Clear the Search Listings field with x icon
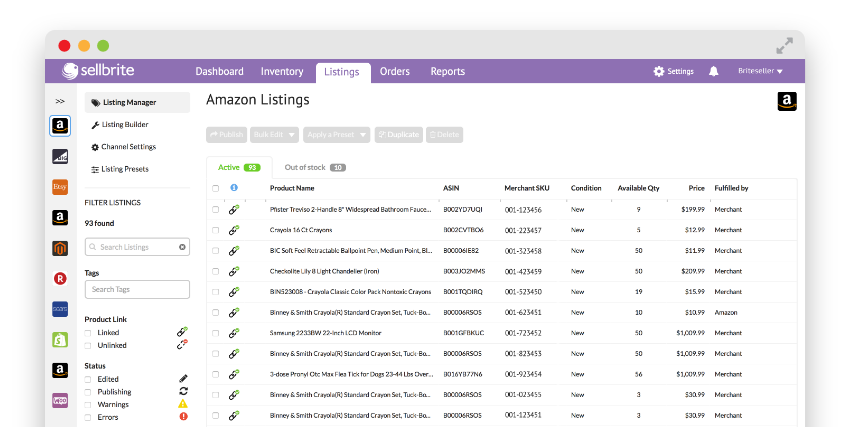 pyautogui.click(x=182, y=247)
